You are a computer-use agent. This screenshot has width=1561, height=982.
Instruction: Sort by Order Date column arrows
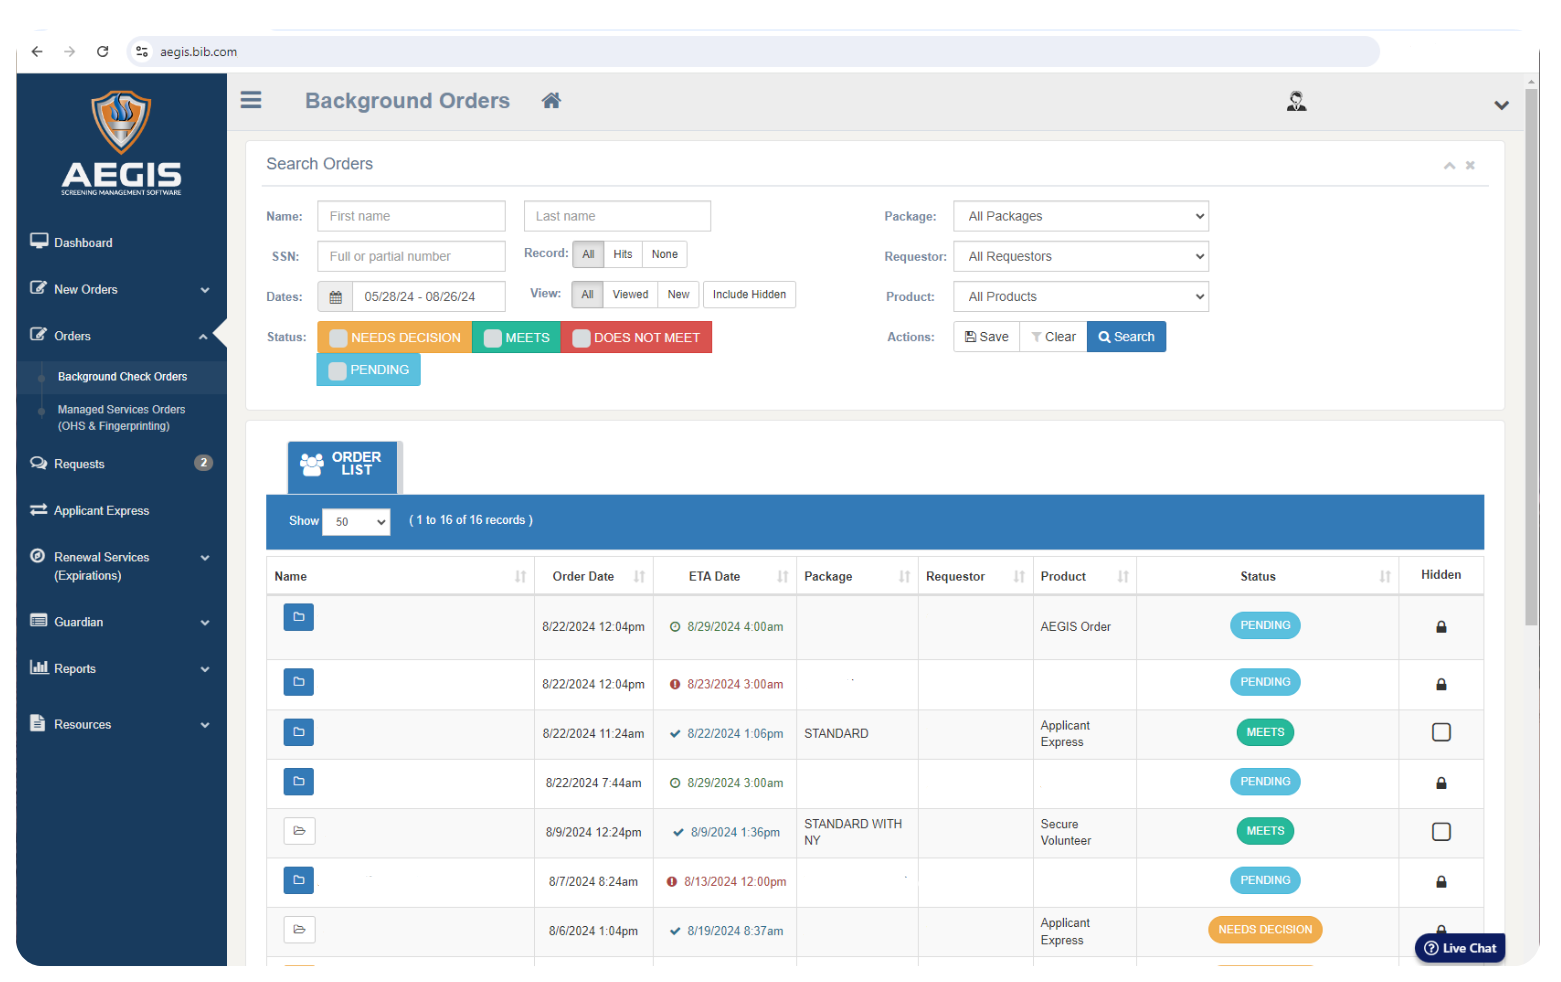[639, 577]
